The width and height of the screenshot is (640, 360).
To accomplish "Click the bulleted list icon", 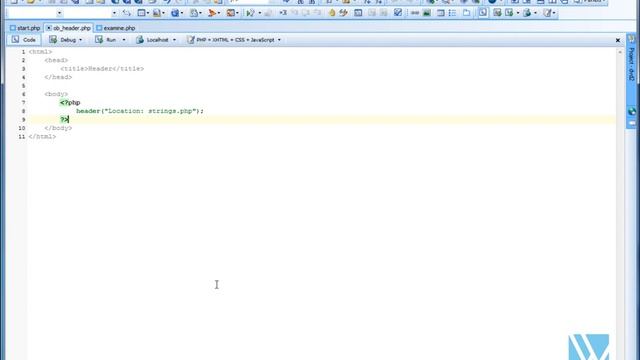I will coord(452,13).
